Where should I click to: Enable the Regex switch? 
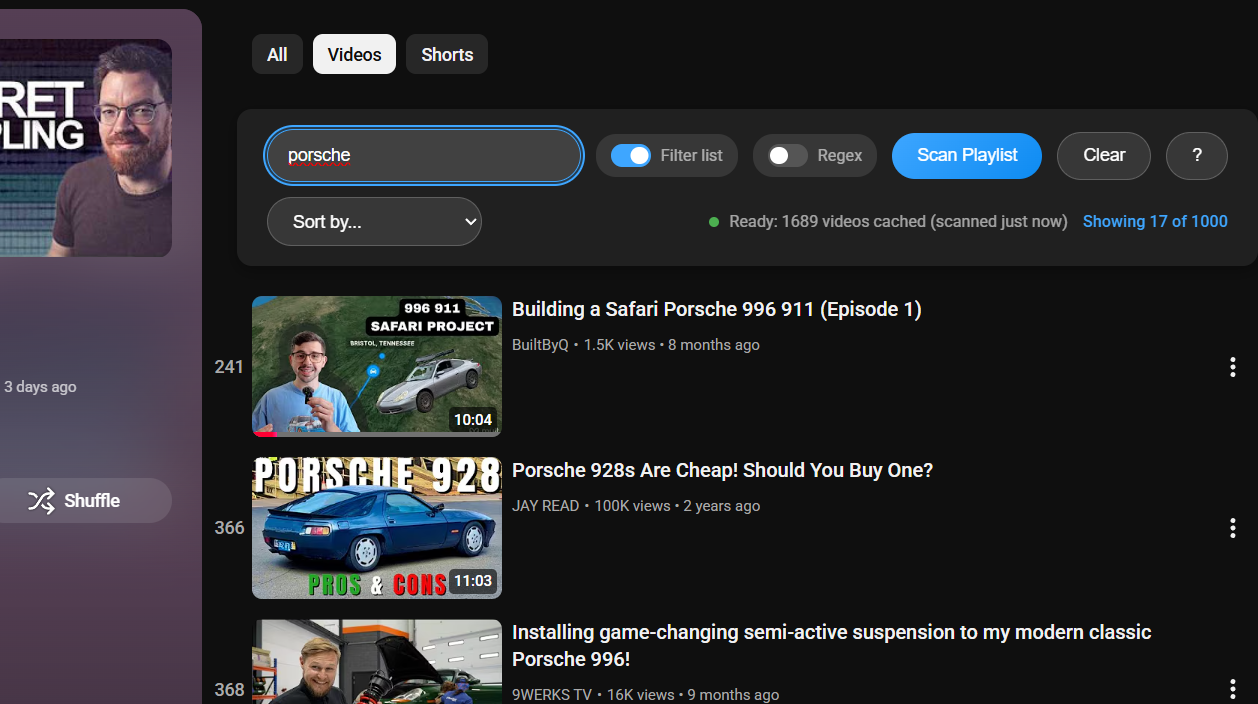point(787,155)
